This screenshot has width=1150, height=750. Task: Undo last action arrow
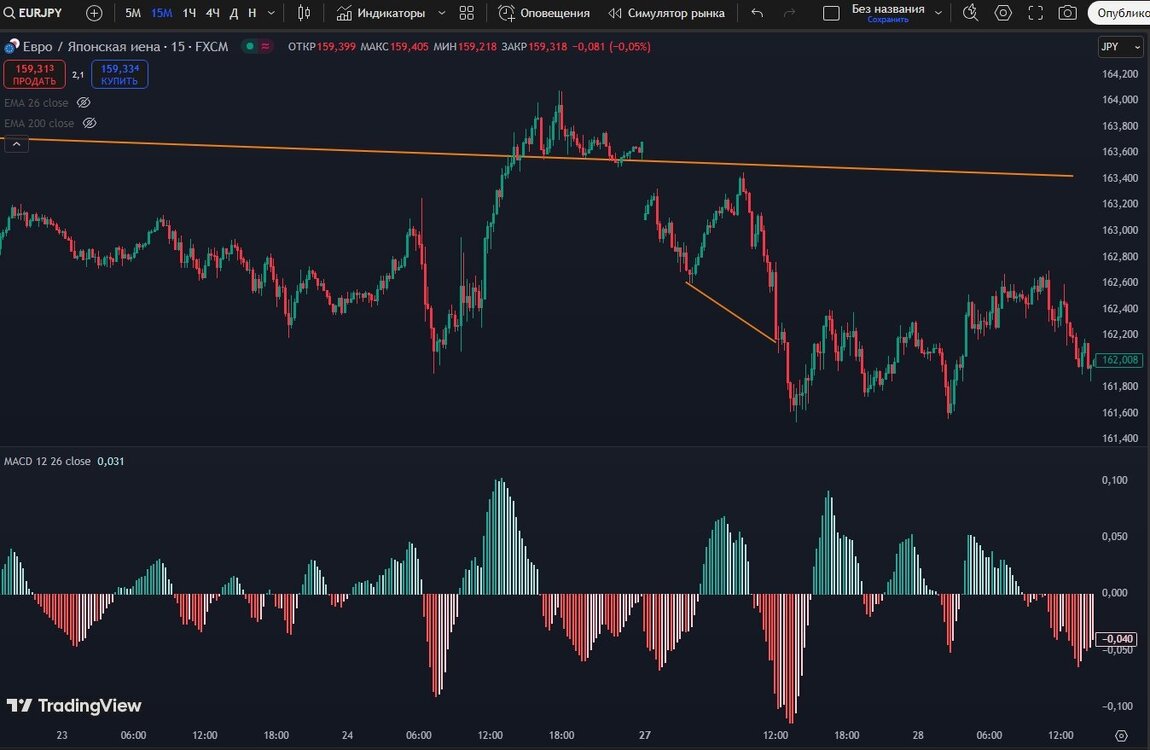click(757, 12)
